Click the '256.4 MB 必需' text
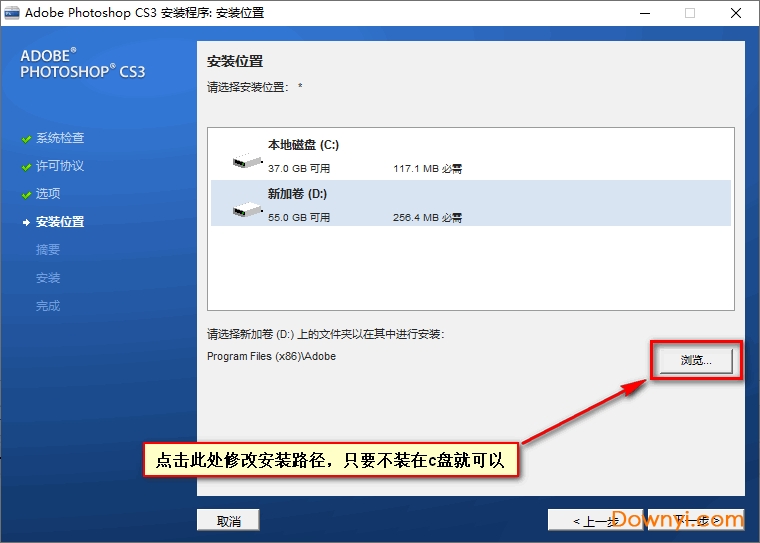This screenshot has height=543, width=760. pos(428,218)
